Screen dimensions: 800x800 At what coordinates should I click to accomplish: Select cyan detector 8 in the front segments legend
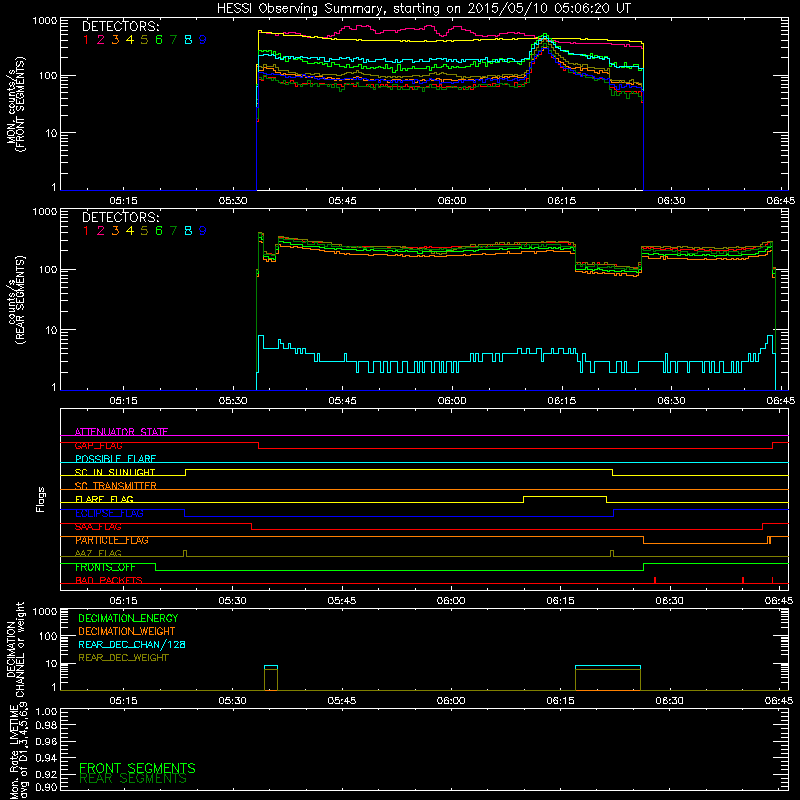coord(188,39)
